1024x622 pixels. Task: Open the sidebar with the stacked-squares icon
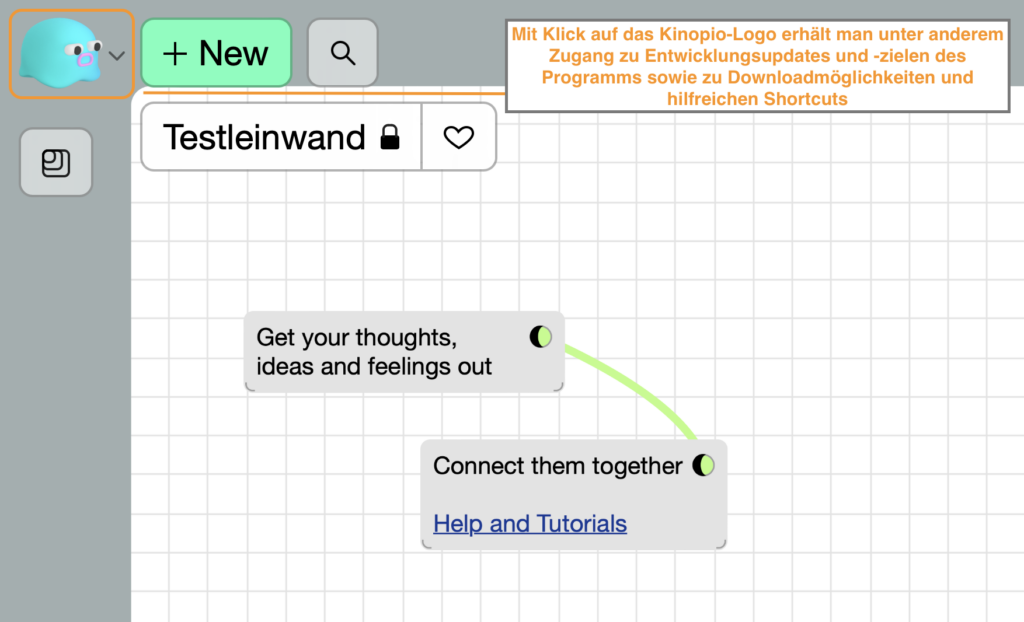coord(56,162)
